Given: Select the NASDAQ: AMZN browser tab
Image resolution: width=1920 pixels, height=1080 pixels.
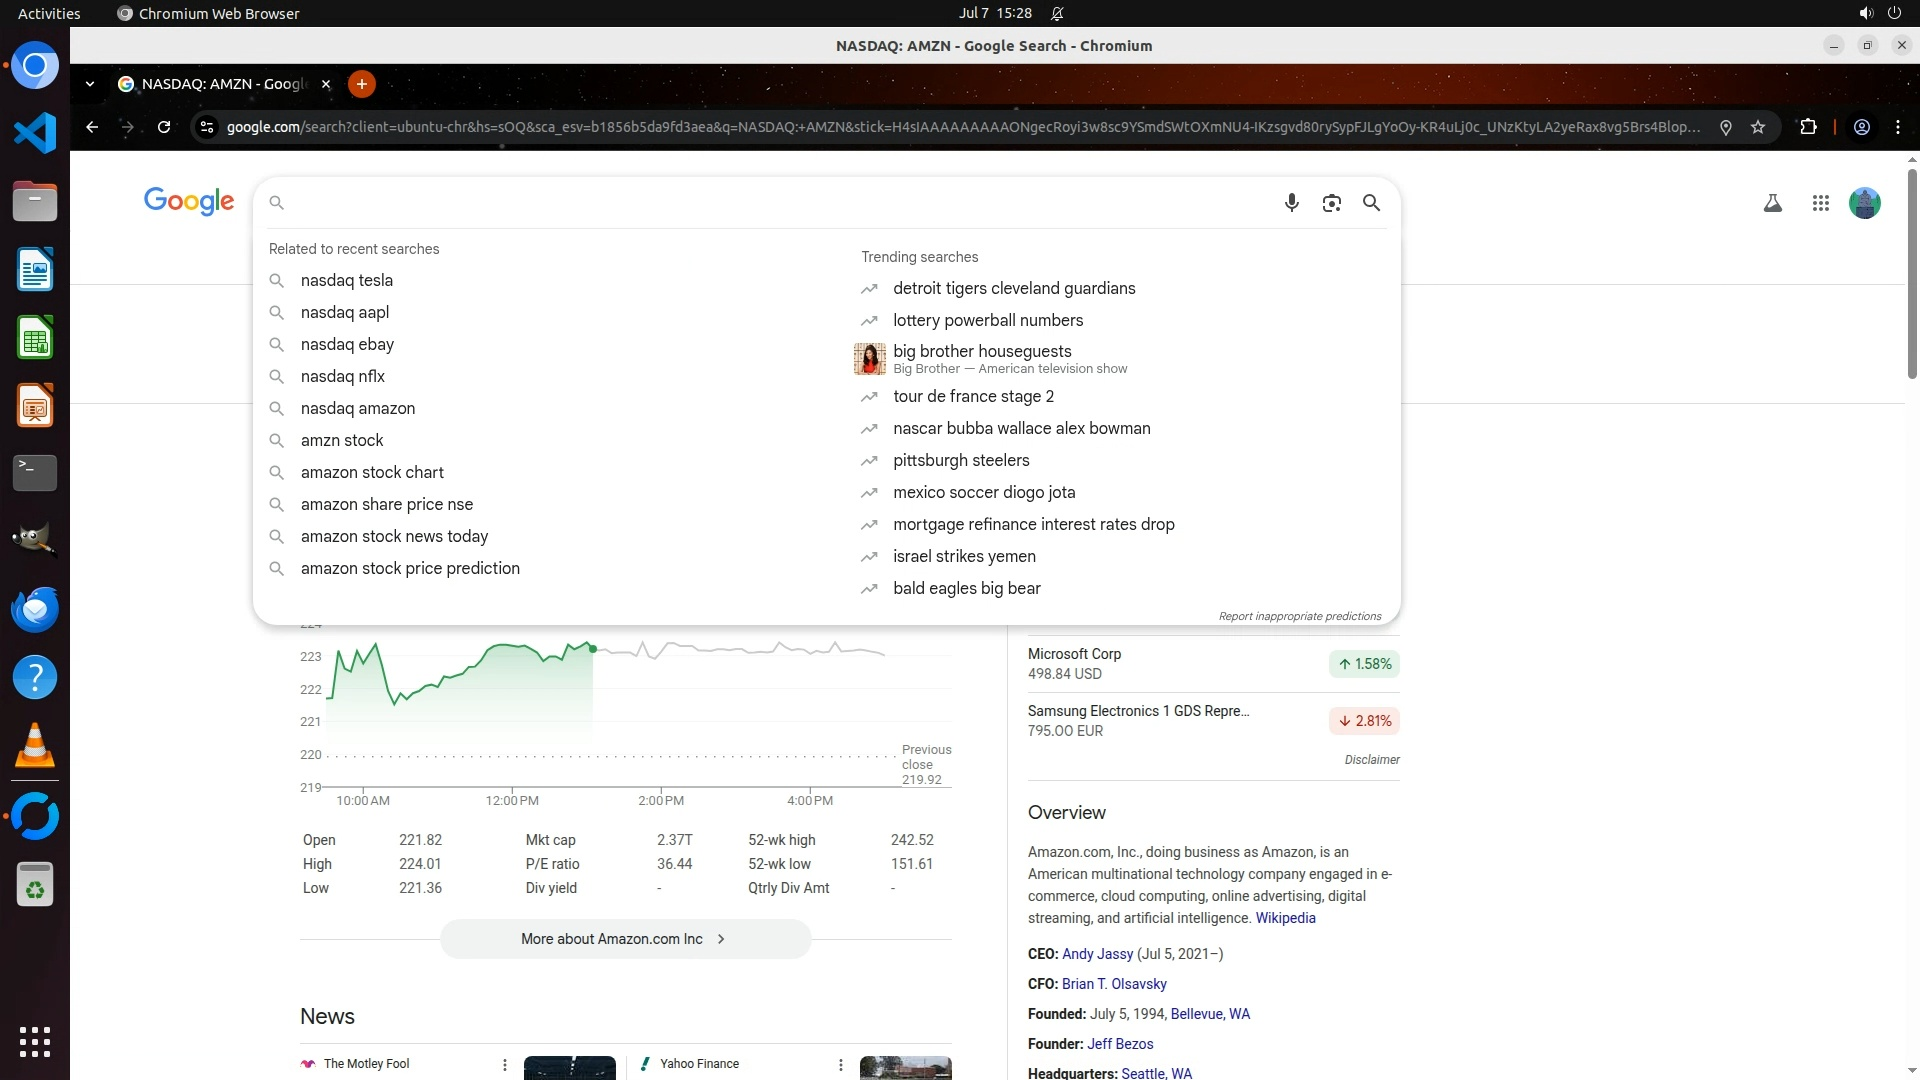Looking at the screenshot, I should point(222,84).
